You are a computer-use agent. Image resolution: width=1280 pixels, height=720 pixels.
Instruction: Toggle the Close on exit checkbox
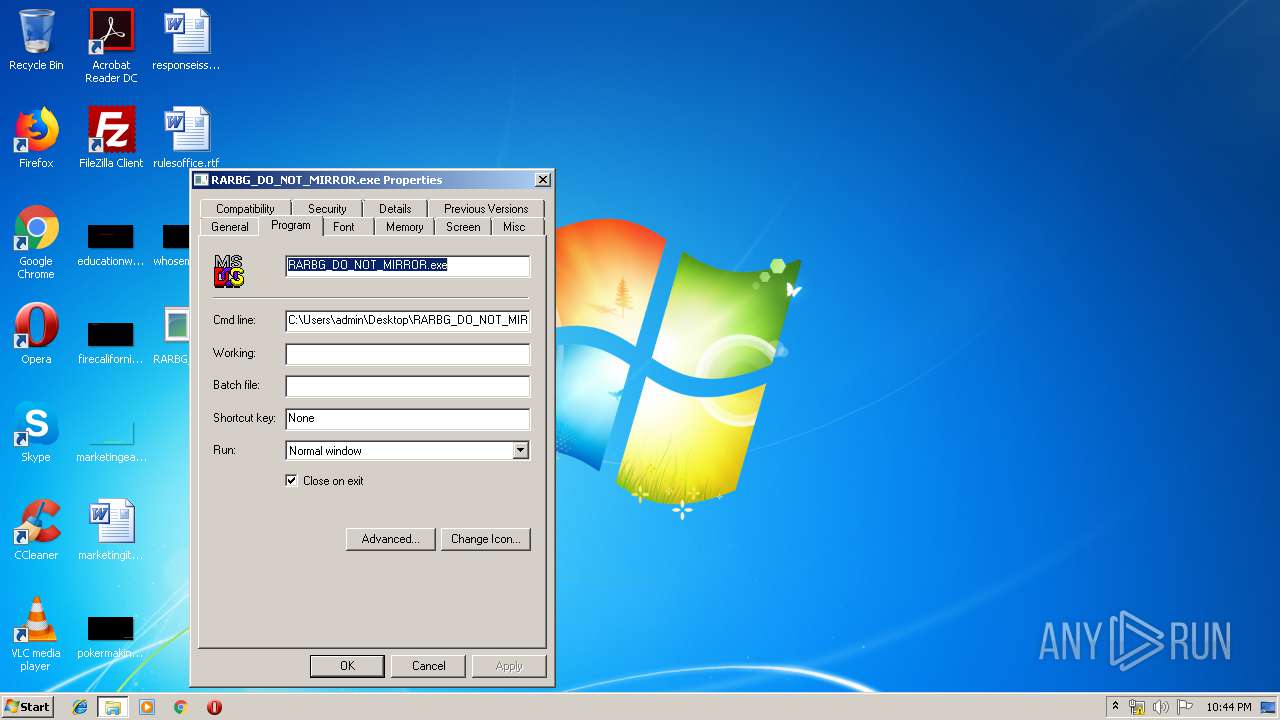(x=292, y=481)
